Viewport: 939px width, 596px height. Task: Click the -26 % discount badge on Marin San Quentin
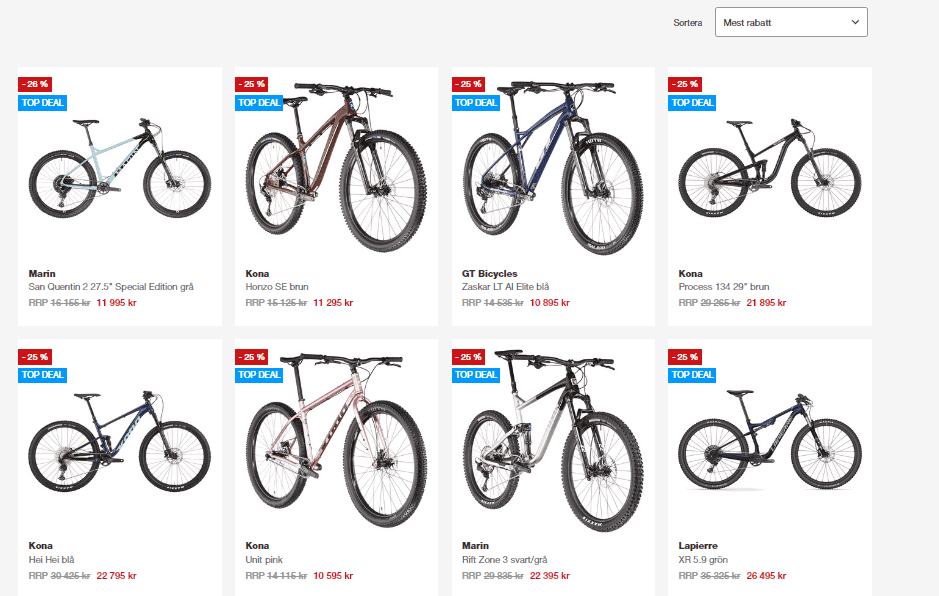click(x=35, y=84)
